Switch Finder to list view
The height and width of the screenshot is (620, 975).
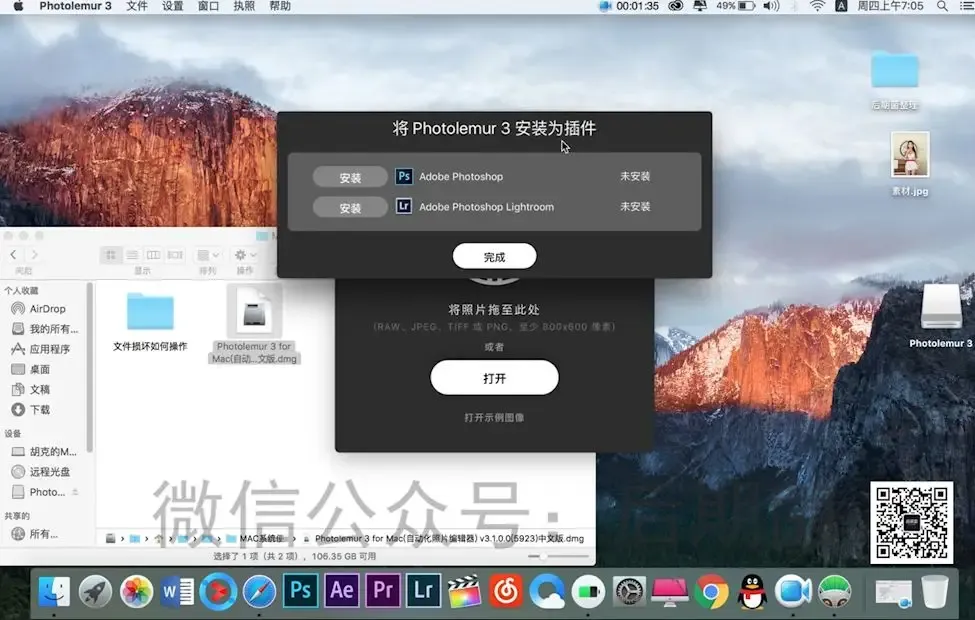click(x=132, y=255)
